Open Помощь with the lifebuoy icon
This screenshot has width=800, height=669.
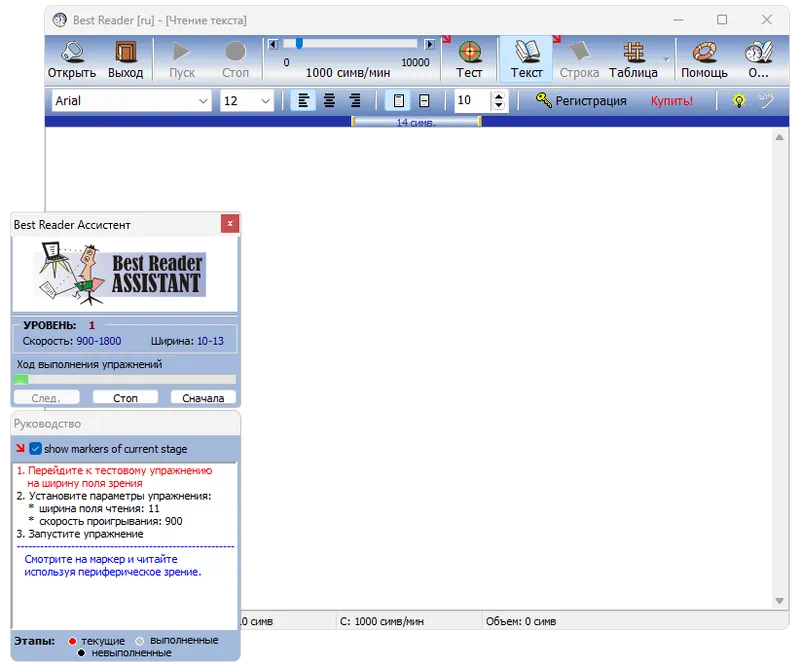pos(704,60)
